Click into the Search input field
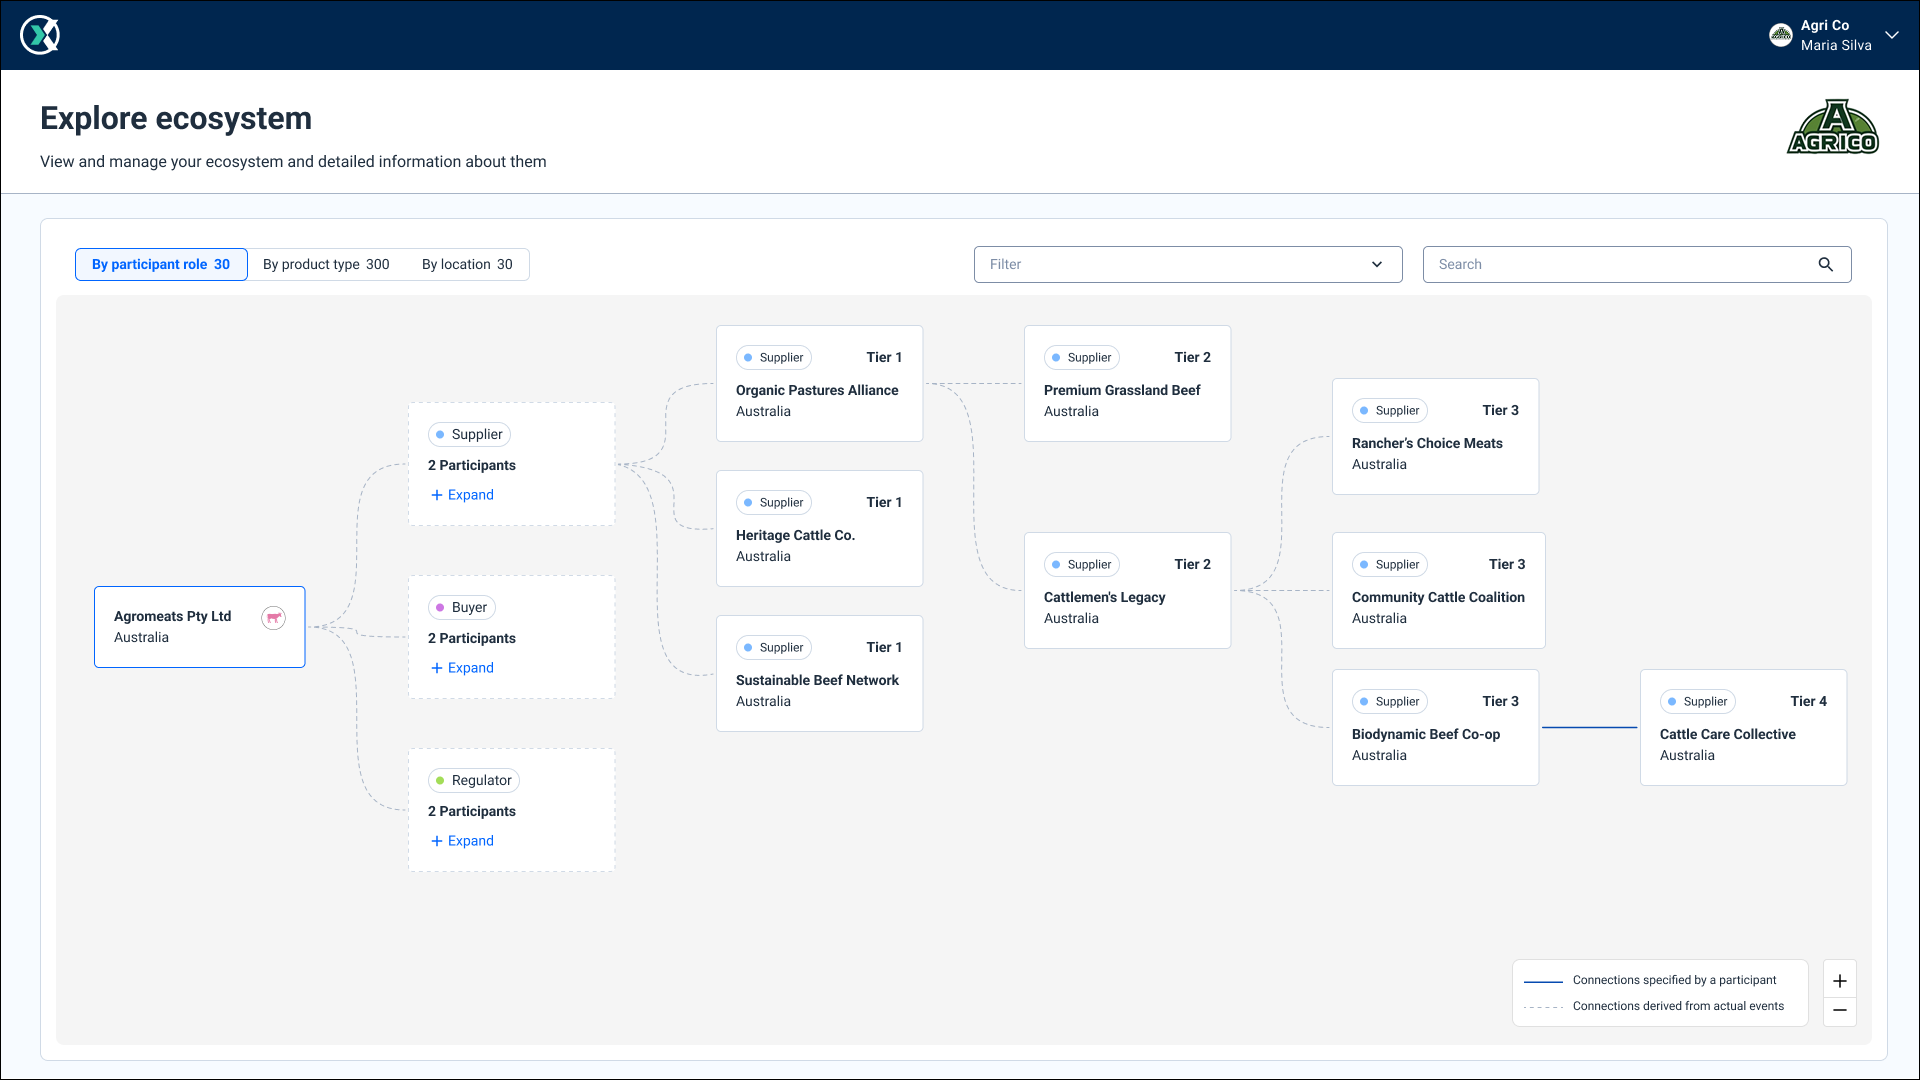This screenshot has width=1920, height=1080. (x=1620, y=264)
